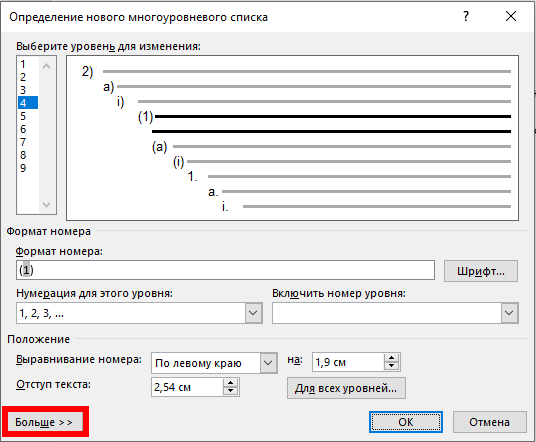Click the number format text field

point(226,270)
